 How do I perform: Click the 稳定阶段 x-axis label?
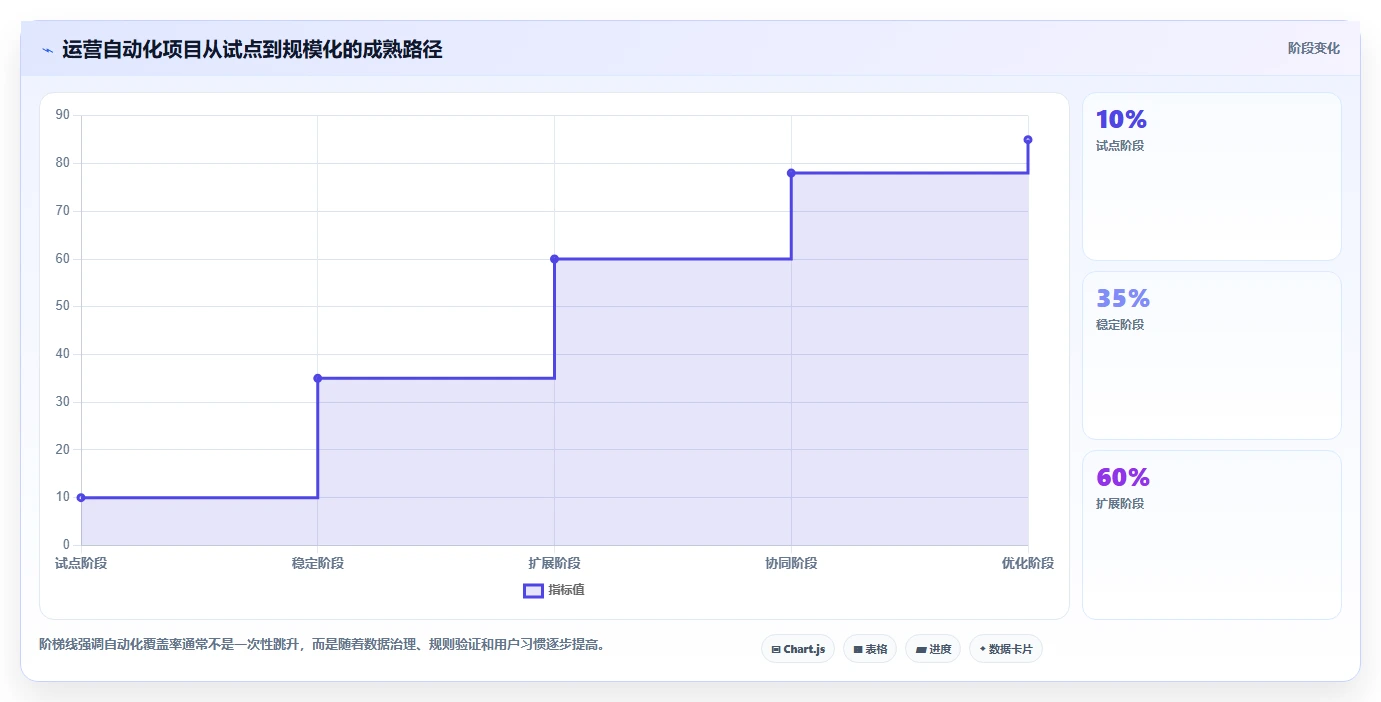pos(318,563)
